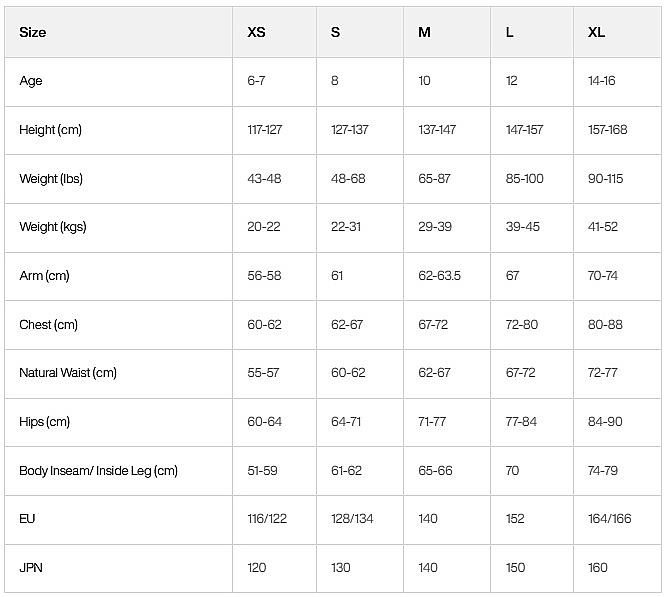Click EU size value 164/166
The height and width of the screenshot is (597, 669).
[x=610, y=519]
